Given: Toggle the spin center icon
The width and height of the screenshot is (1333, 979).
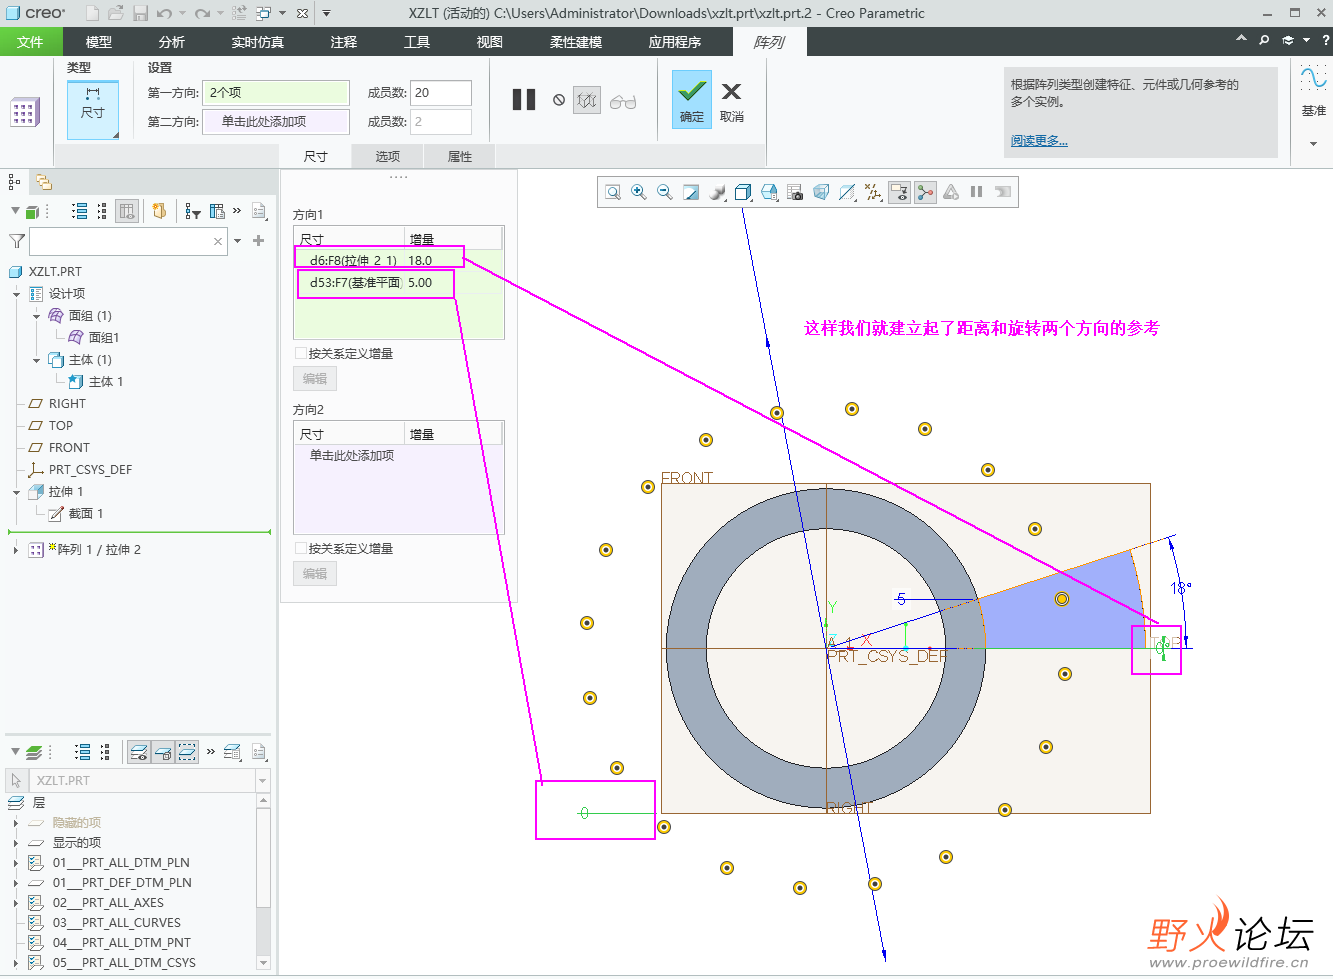Looking at the screenshot, I should coord(925,192).
